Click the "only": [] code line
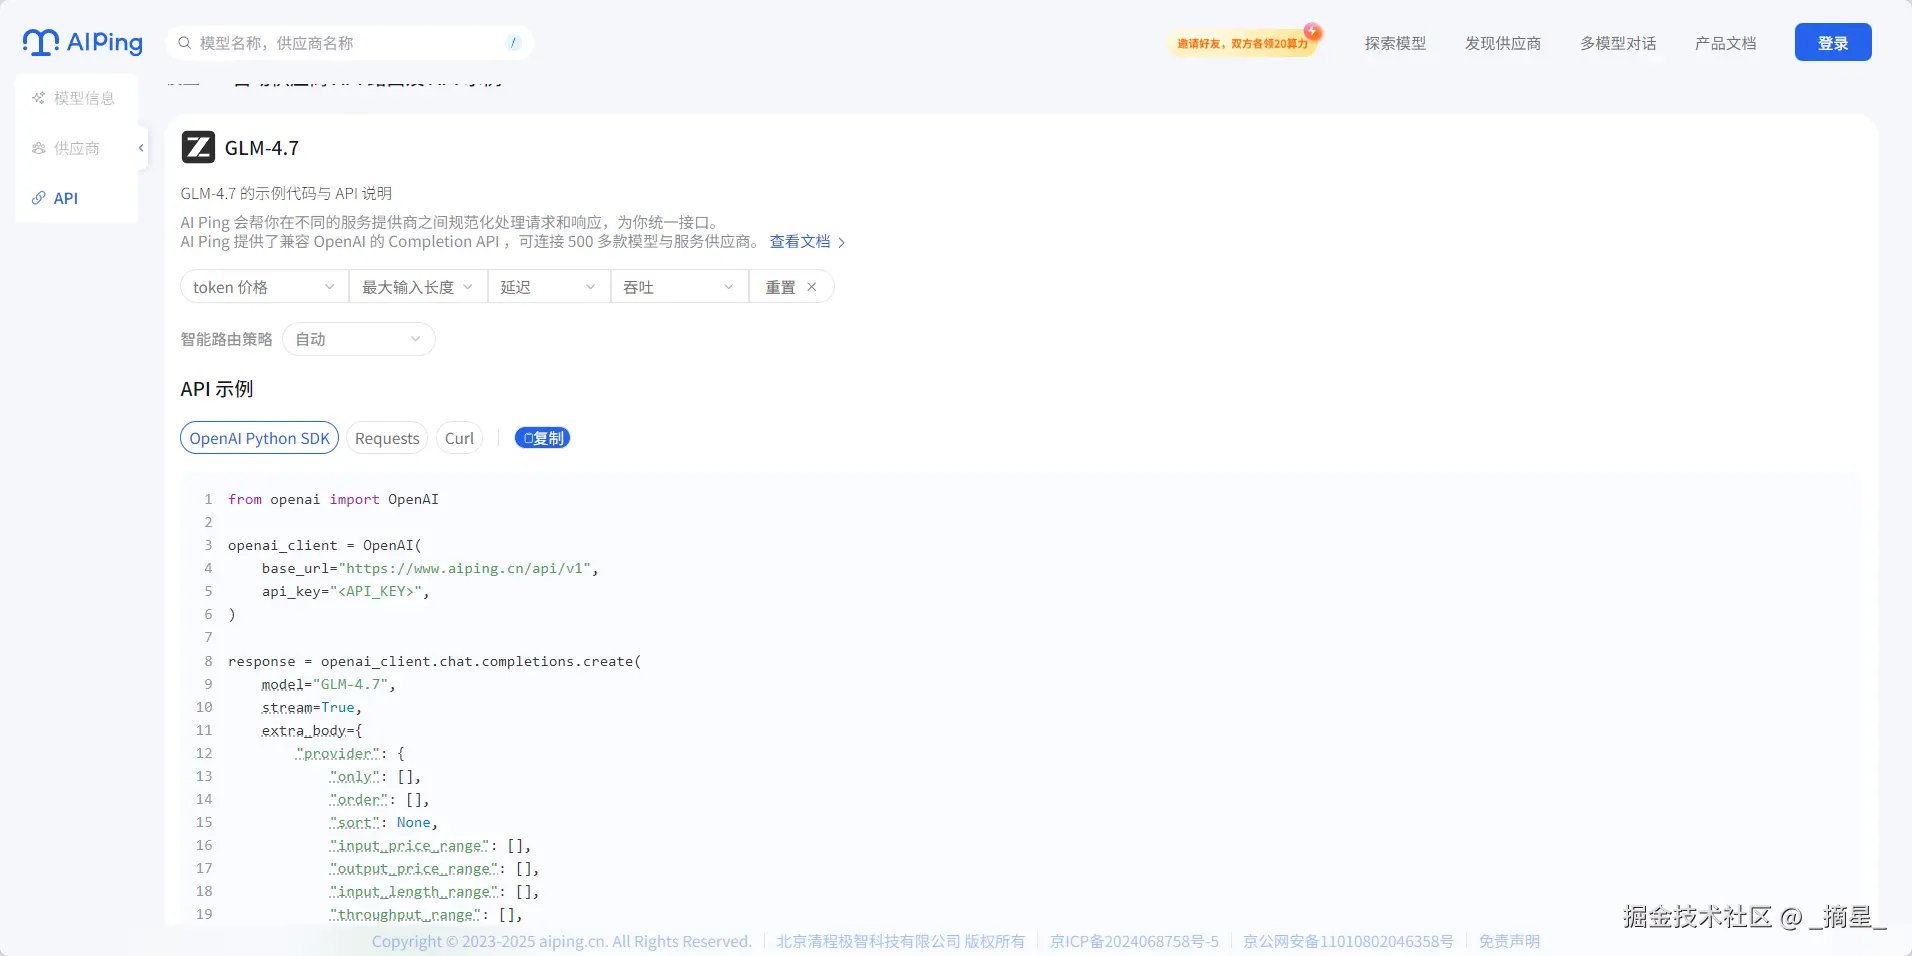 (376, 776)
